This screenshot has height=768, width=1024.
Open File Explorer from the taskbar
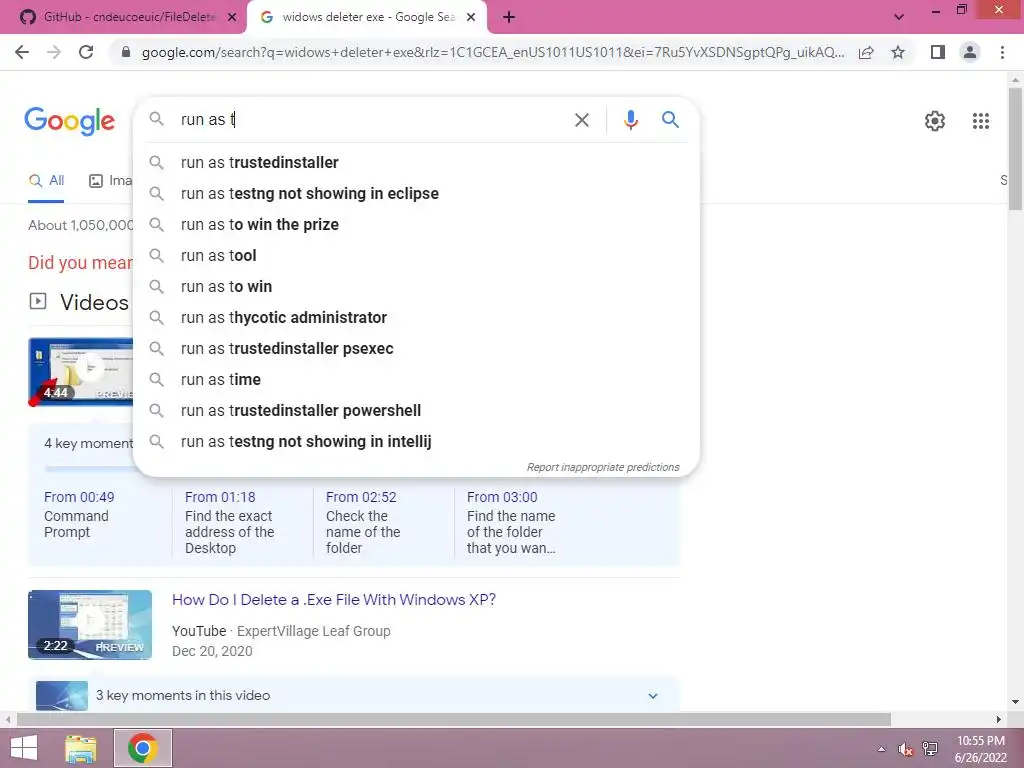81,748
